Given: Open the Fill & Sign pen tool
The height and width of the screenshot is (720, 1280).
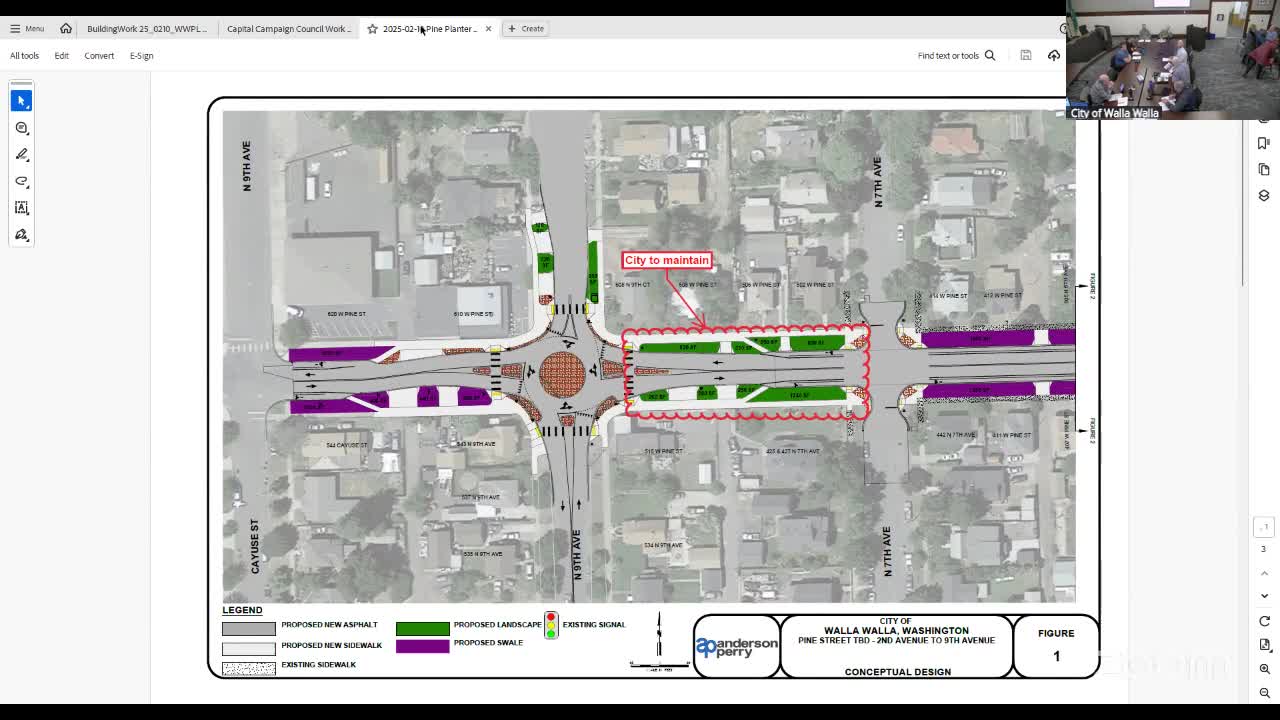Looking at the screenshot, I should point(21,235).
